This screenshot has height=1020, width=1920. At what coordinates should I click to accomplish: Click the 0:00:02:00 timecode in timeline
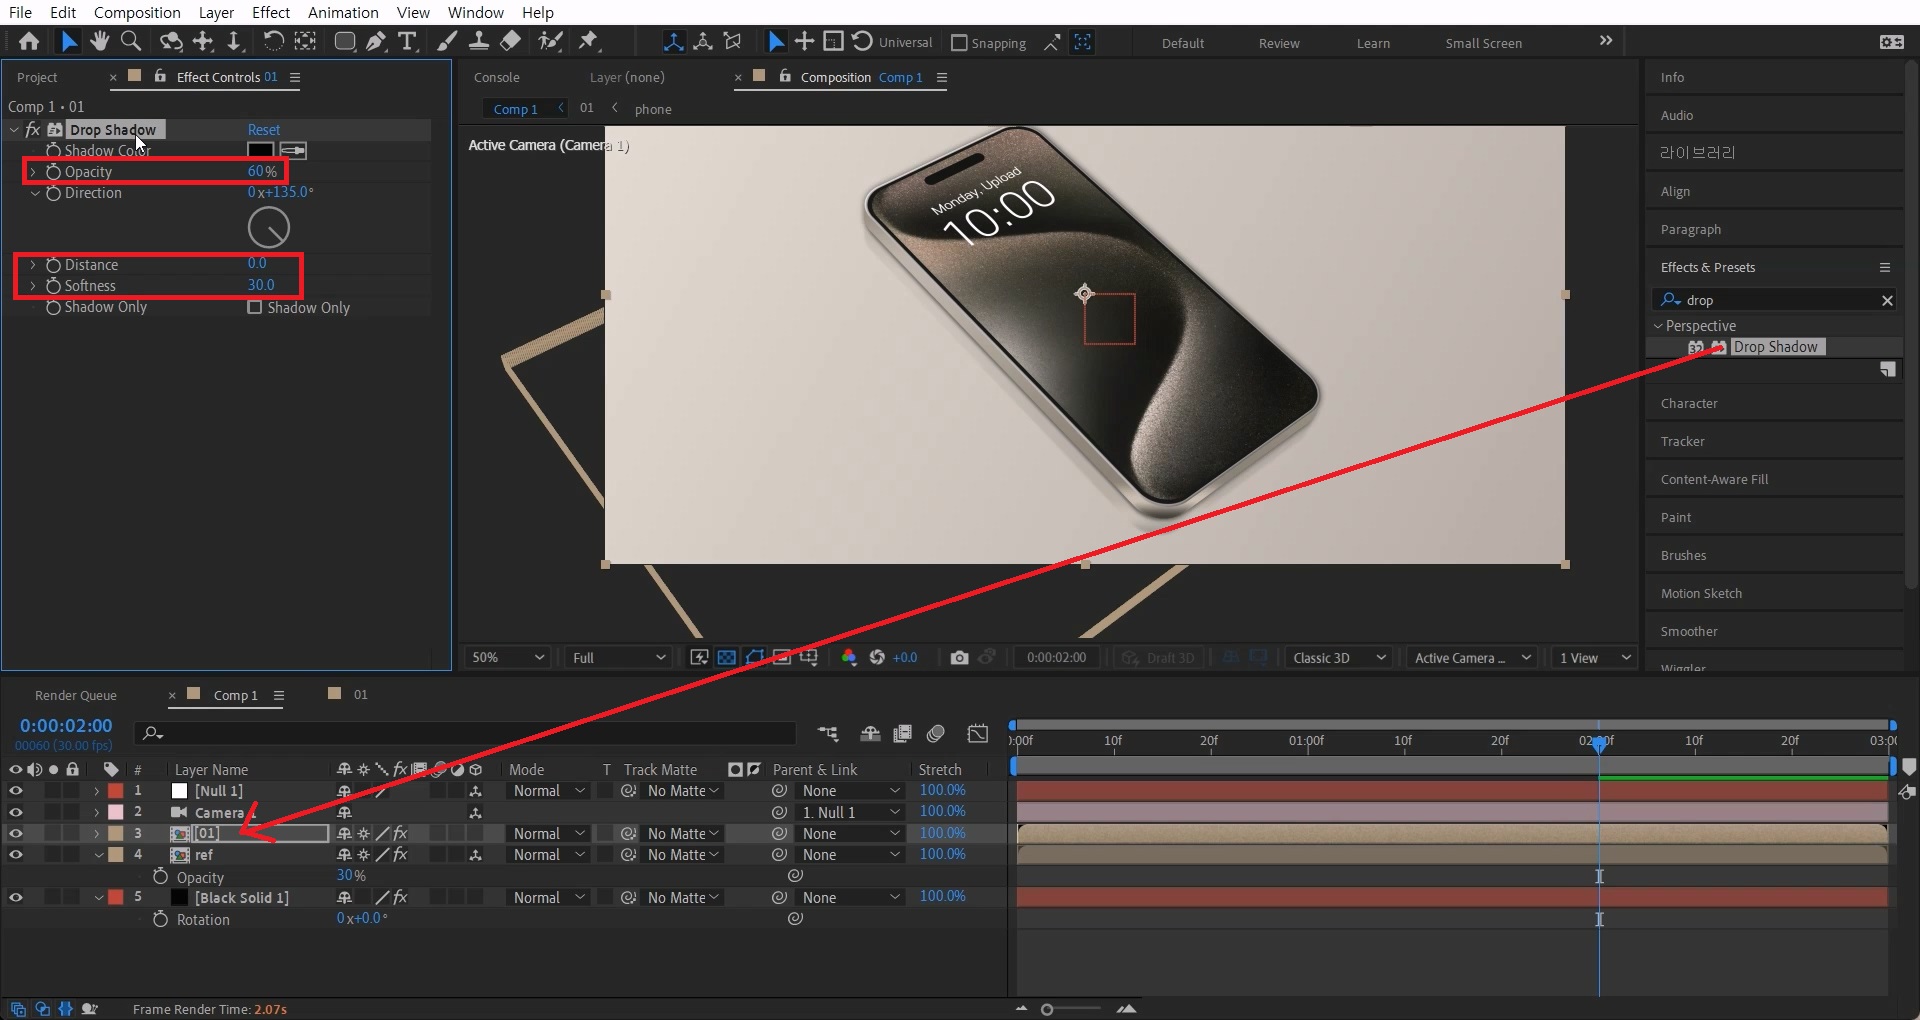(66, 726)
